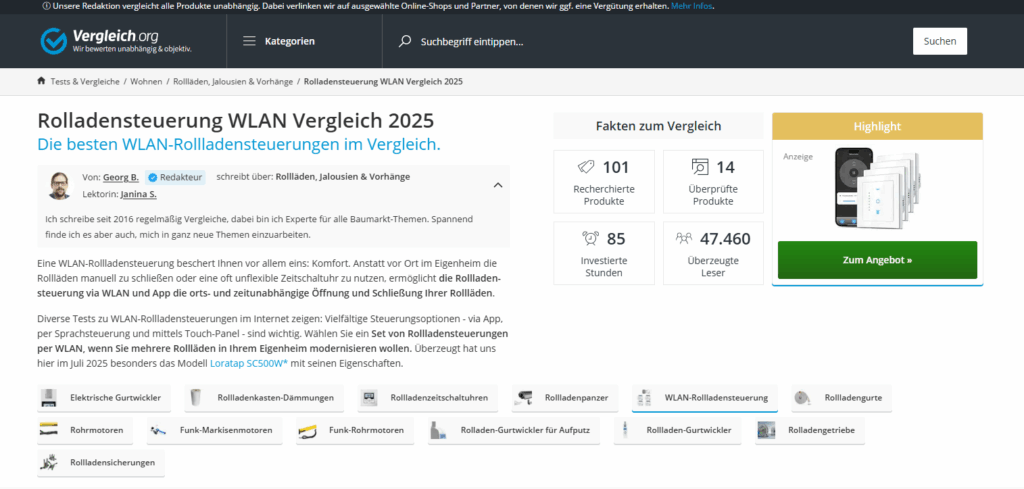Open the Rollladenzeitschaltuhren category icon
The image size is (1024, 489).
click(x=370, y=398)
